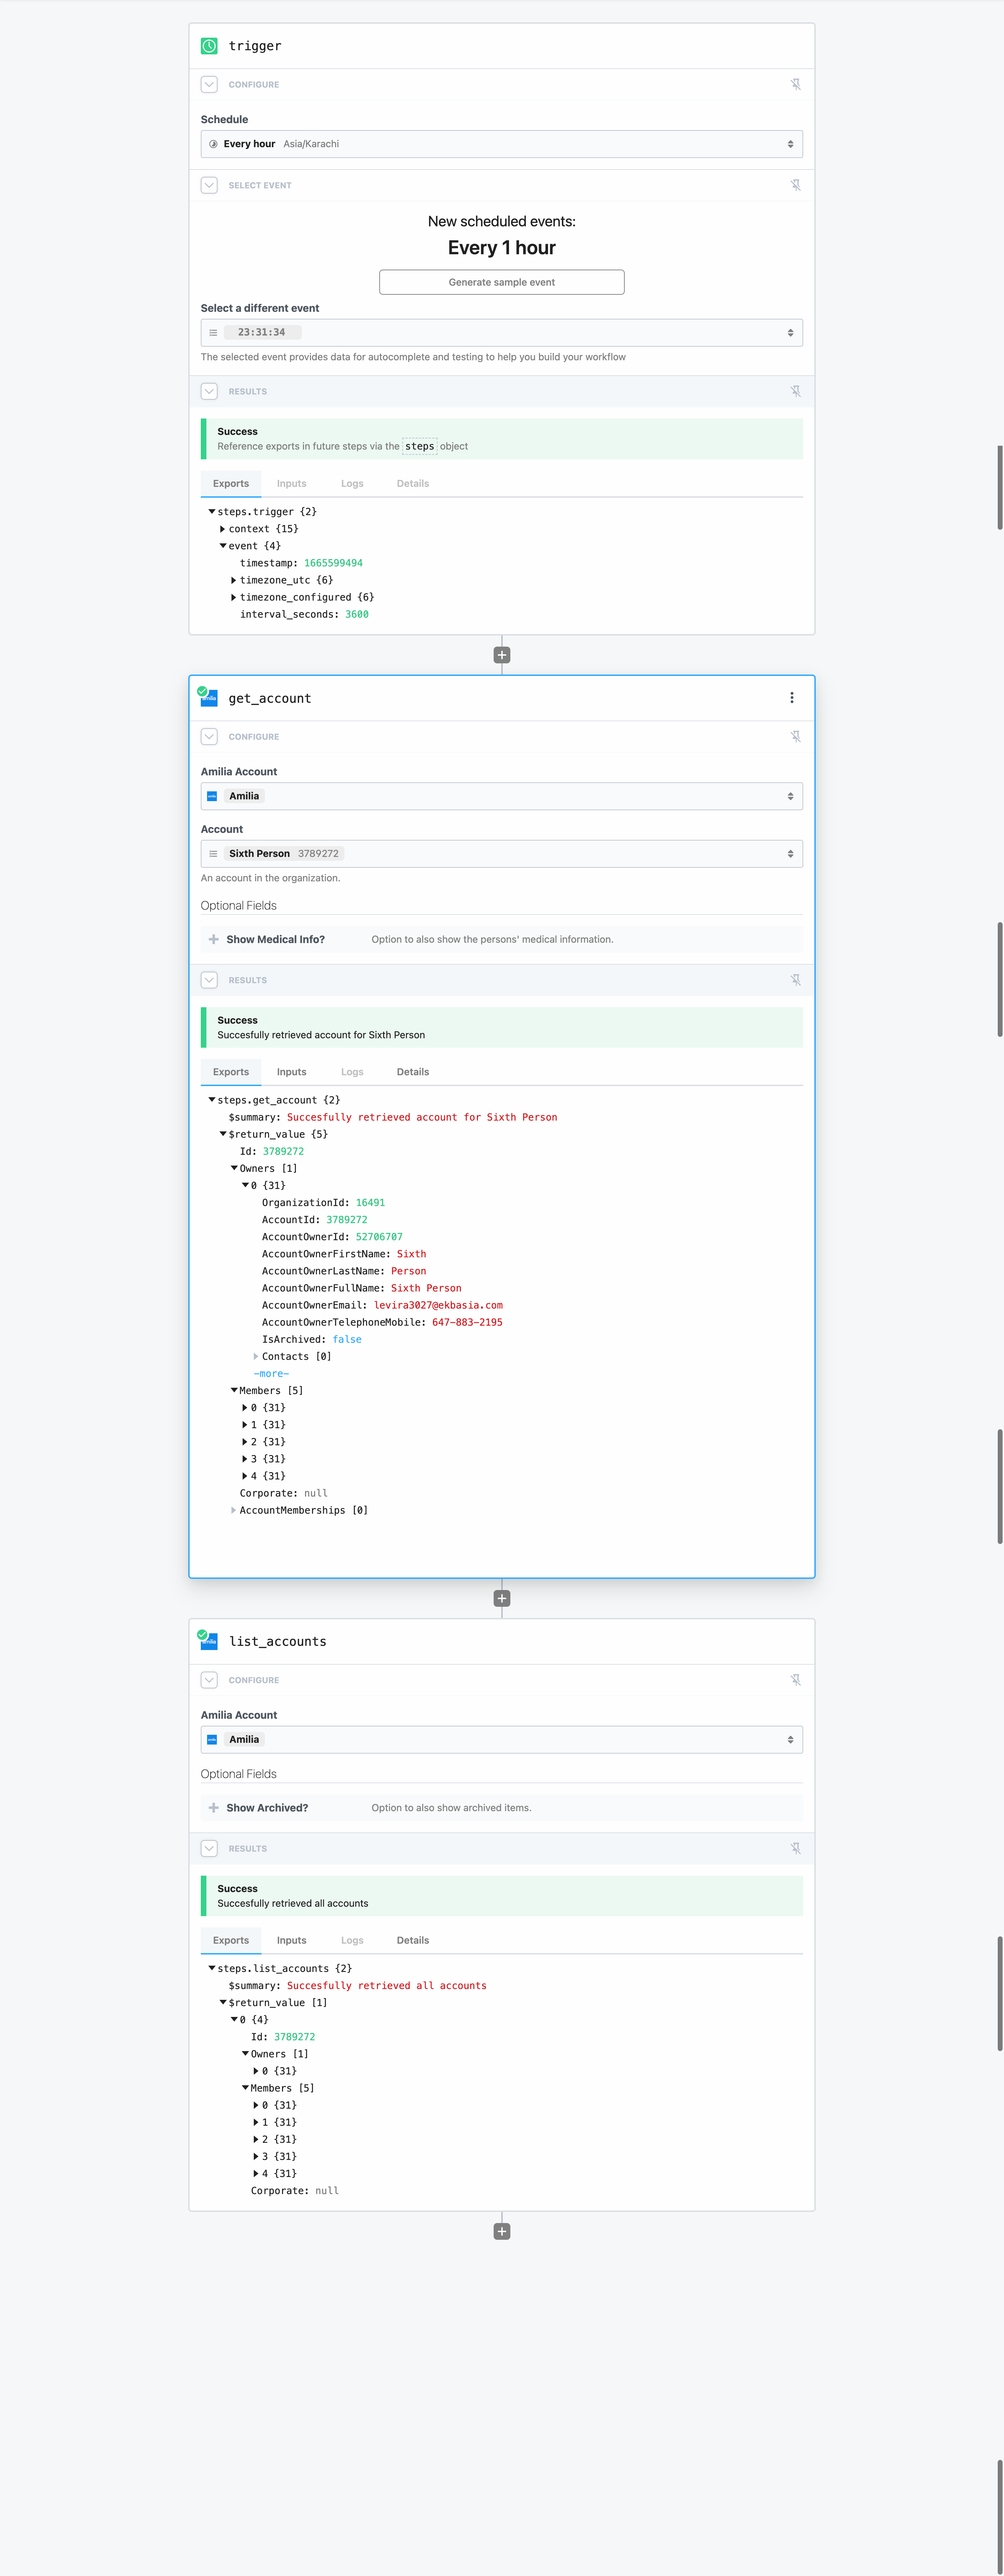Collapse trigger CONFIGURE section toggle
The image size is (1004, 2576).
209,84
